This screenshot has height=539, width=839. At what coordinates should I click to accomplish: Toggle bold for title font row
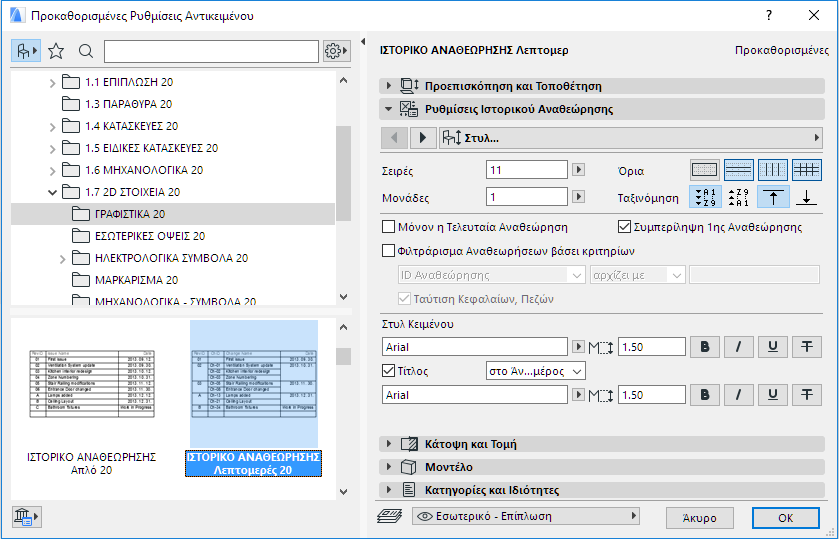click(x=705, y=394)
